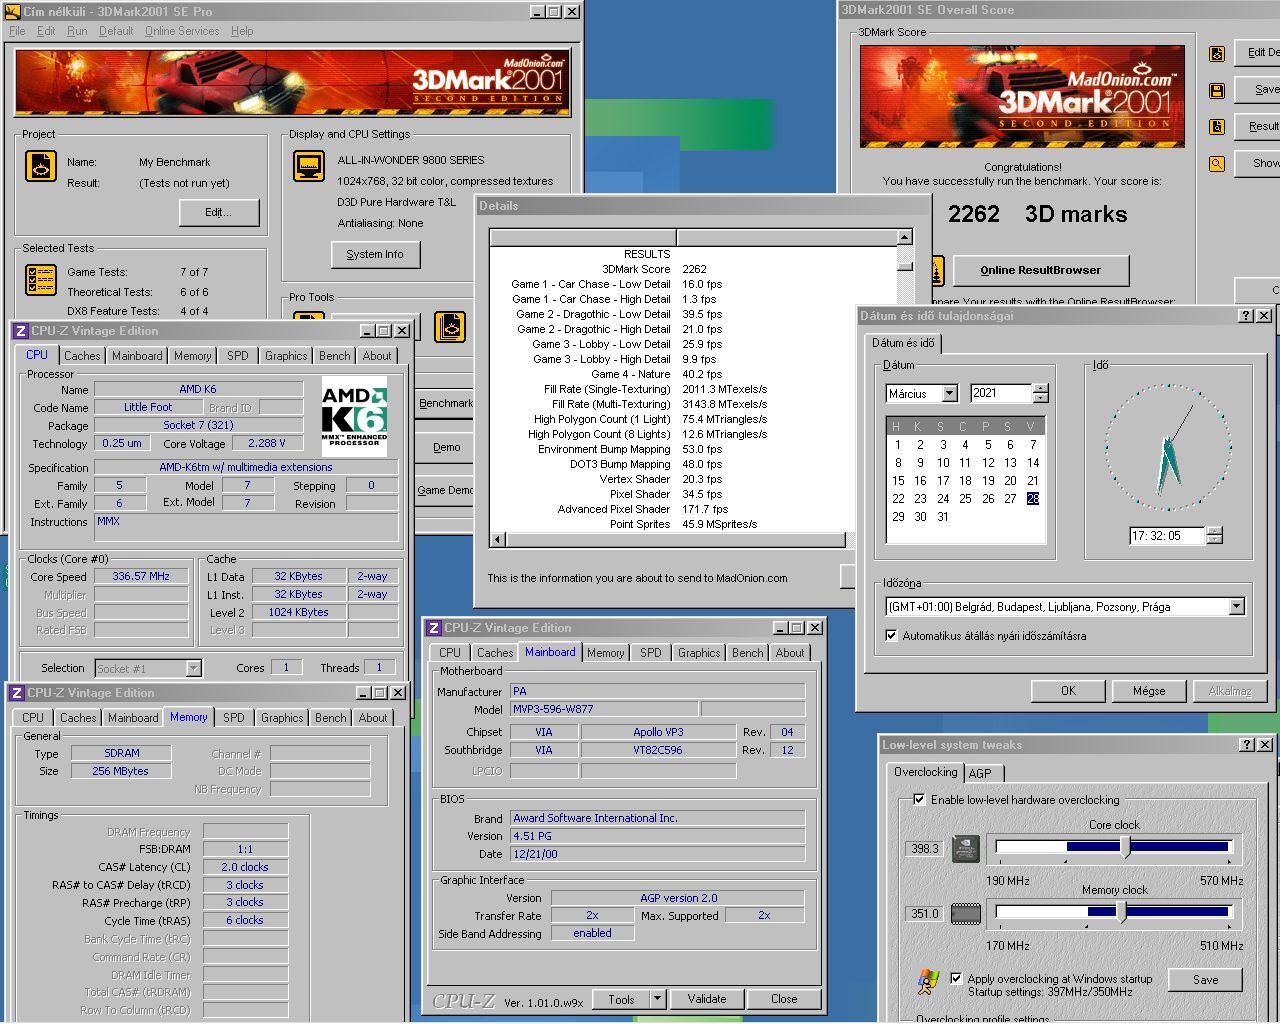
Task: Click the CPU-Z icon in CPU window title
Action: click(x=20, y=331)
